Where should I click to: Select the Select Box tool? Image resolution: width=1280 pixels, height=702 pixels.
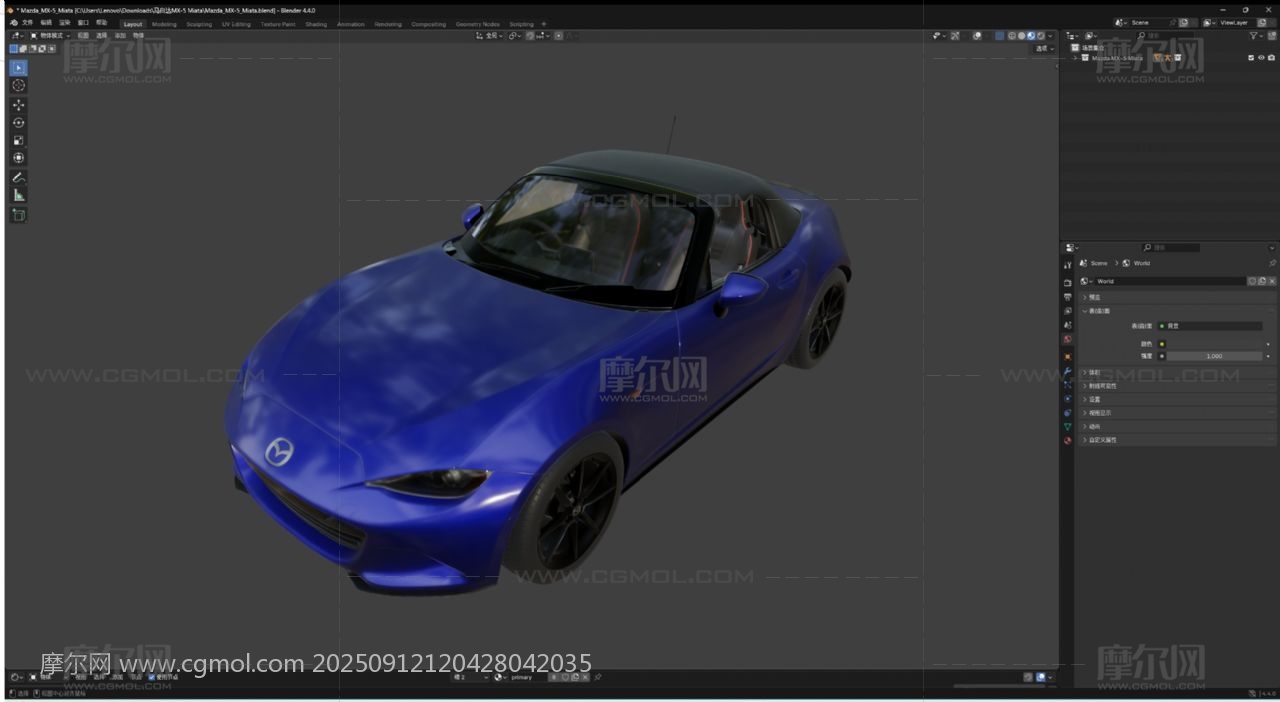pos(19,68)
